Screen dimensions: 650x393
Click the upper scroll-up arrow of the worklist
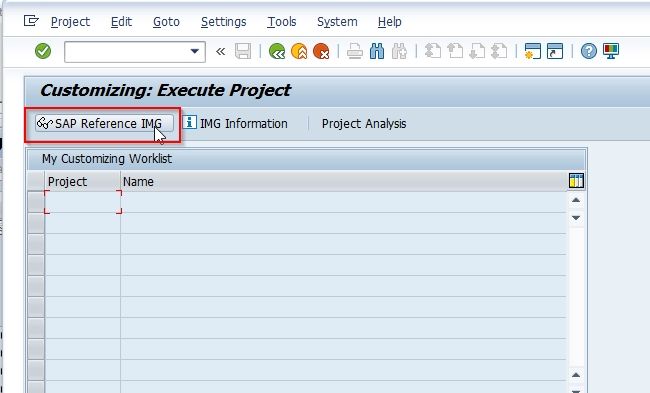[x=576, y=200]
